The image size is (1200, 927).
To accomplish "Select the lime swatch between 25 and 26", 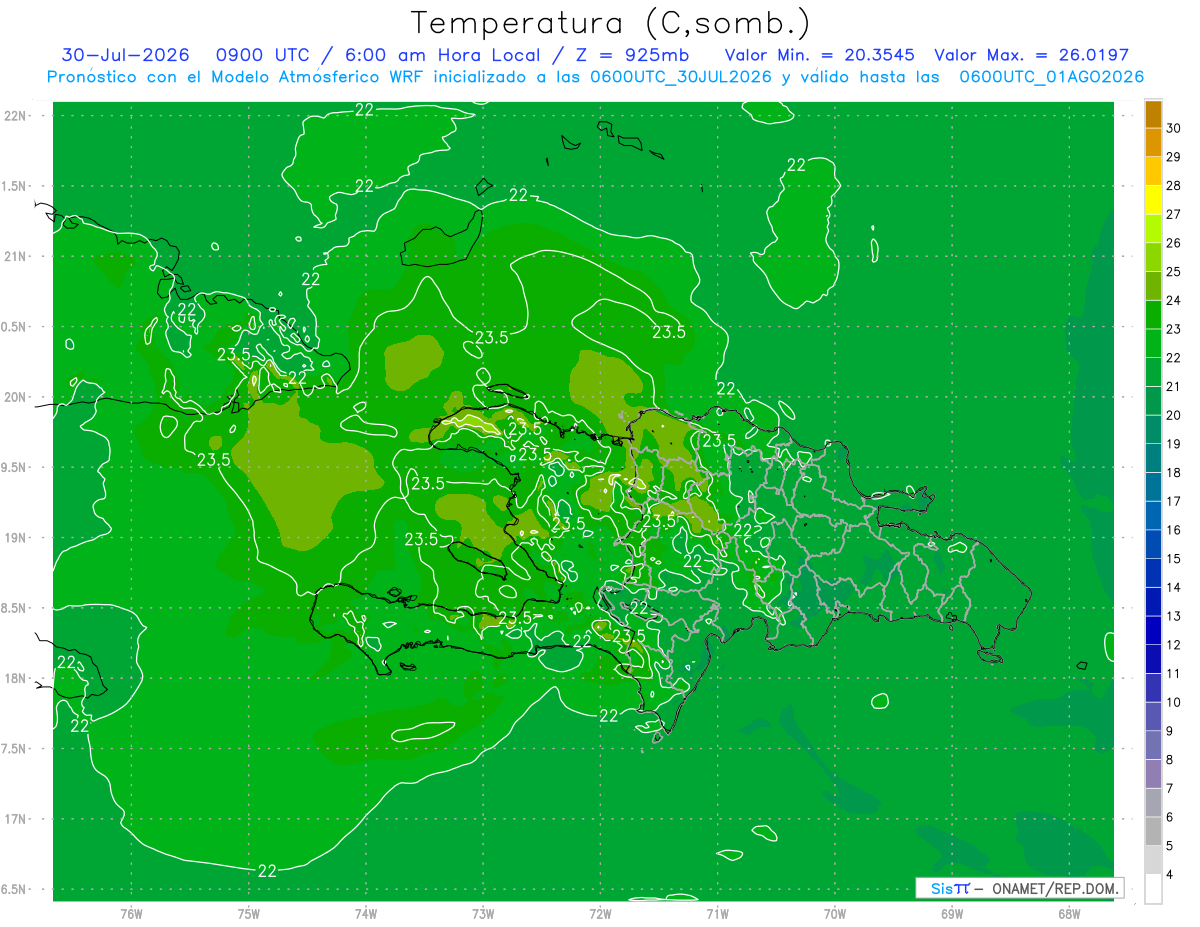I will point(1153,258).
